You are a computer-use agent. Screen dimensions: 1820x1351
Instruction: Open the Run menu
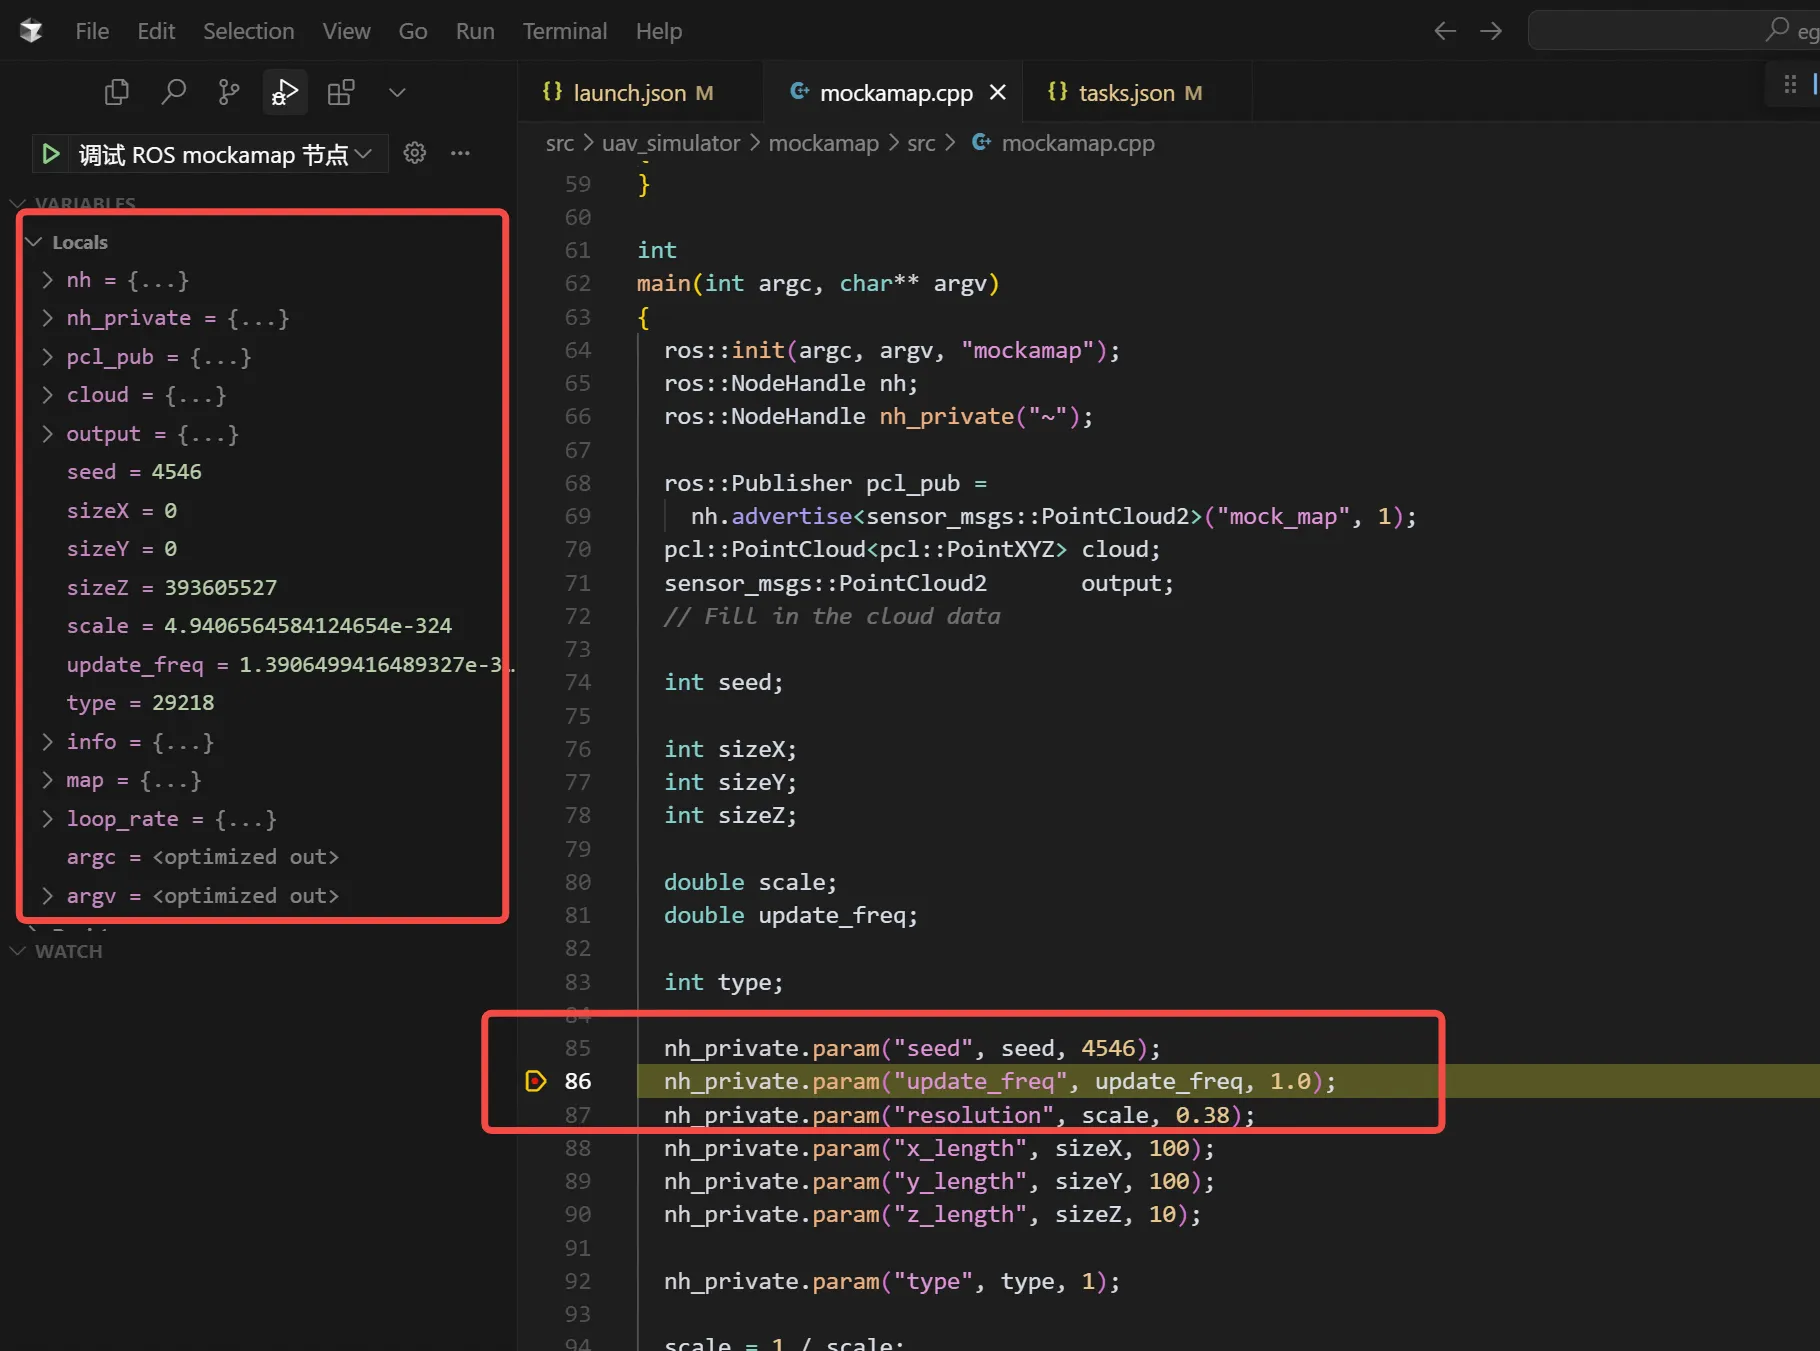475,31
